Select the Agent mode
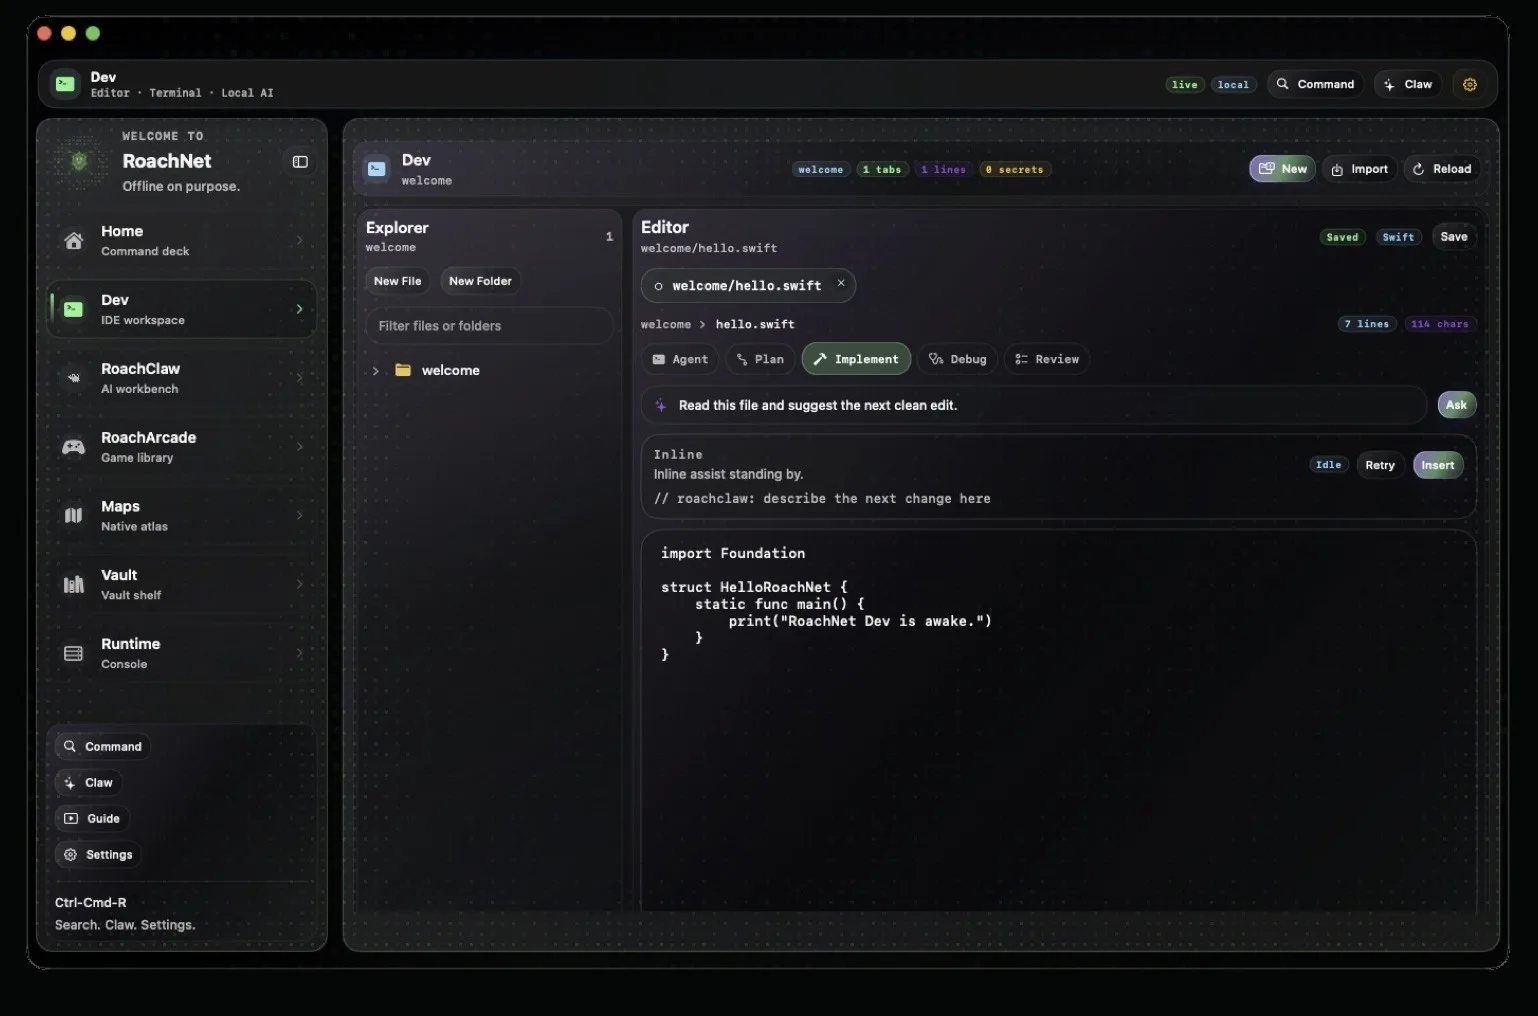 pyautogui.click(x=680, y=359)
